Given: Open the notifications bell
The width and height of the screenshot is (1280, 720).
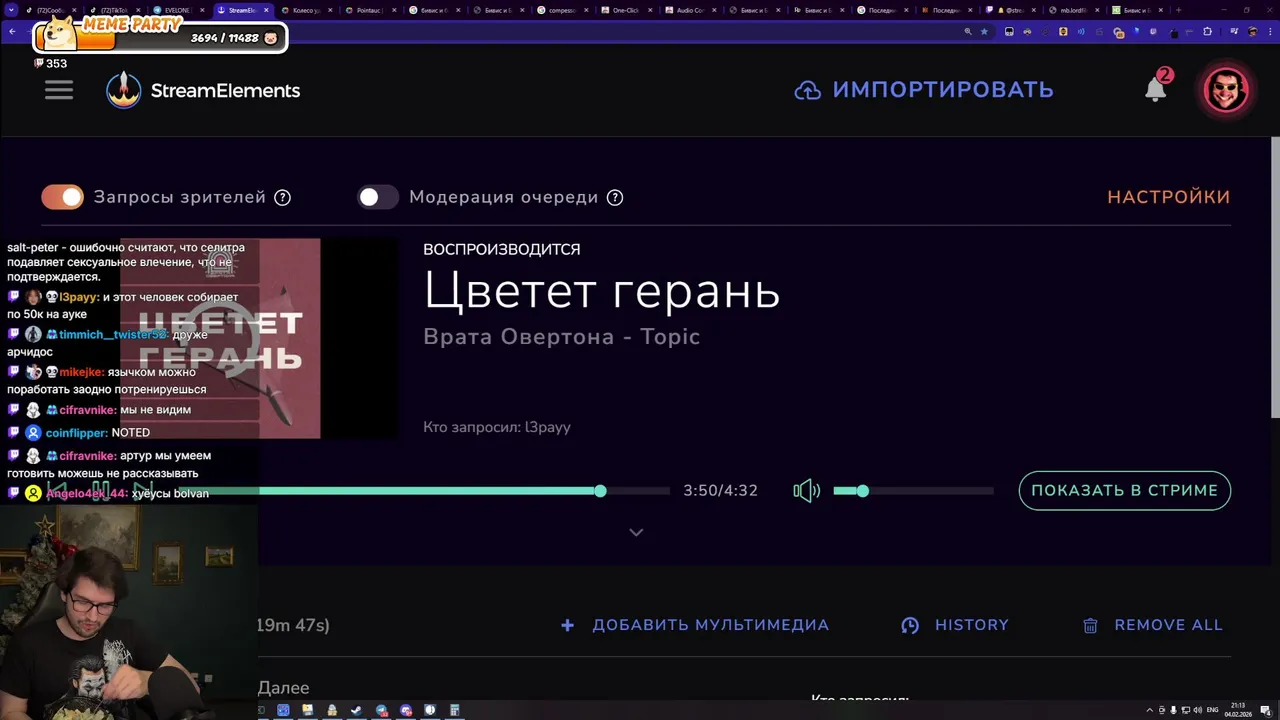Looking at the screenshot, I should pyautogui.click(x=1156, y=89).
